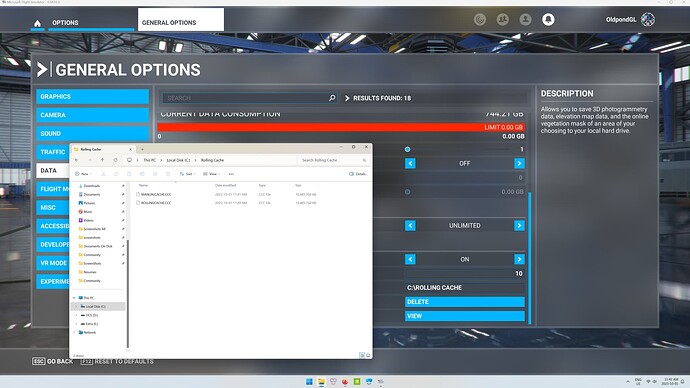Click the Explorer forward arrow
Viewport: 690px width, 388px height.
[x=89, y=160]
